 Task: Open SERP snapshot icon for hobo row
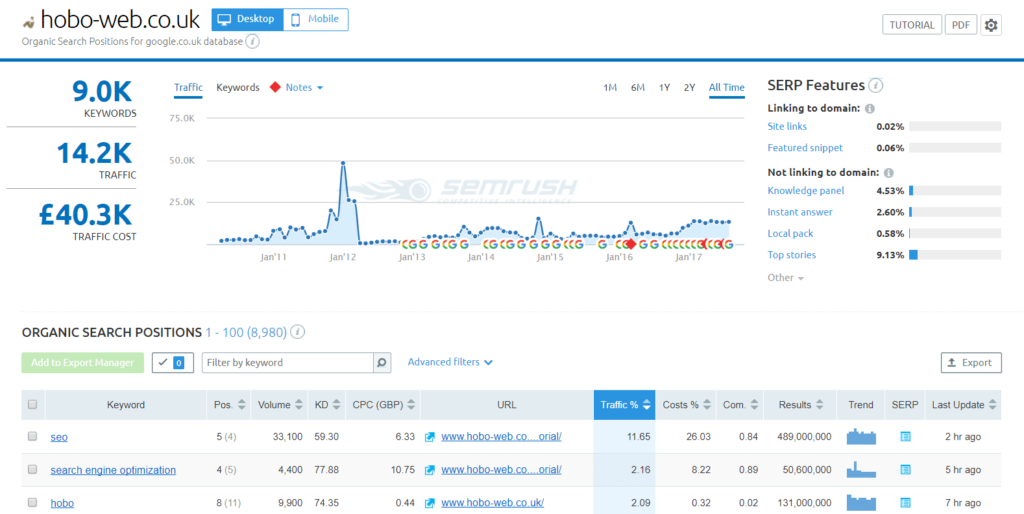point(906,503)
